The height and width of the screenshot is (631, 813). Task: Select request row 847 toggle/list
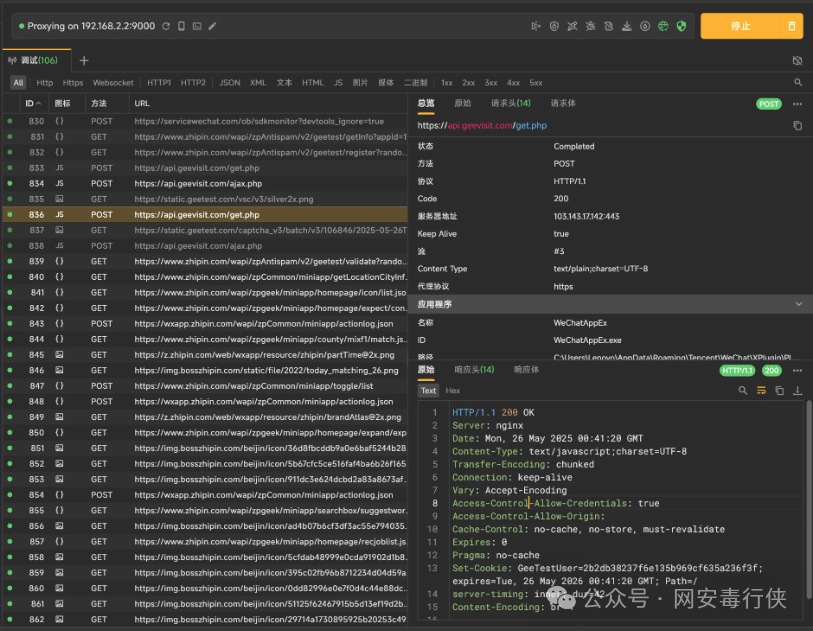205,386
